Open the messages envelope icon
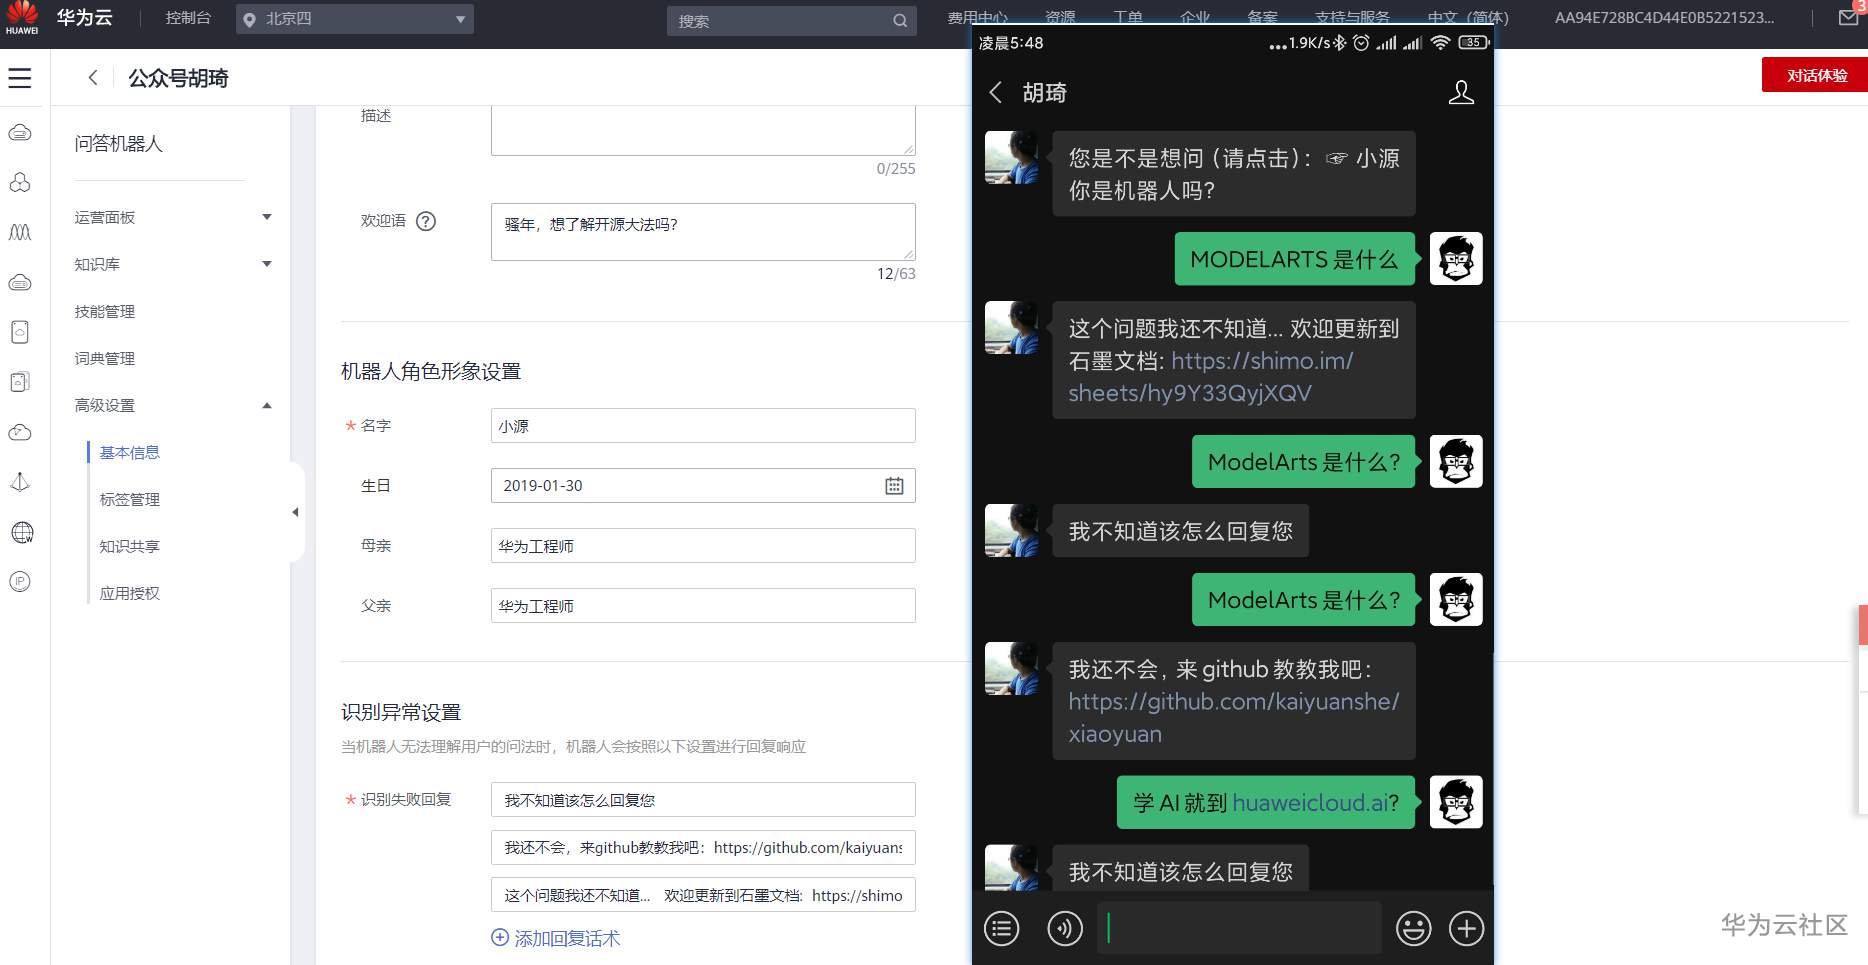Viewport: 1868px width, 965px height. tap(1849, 18)
